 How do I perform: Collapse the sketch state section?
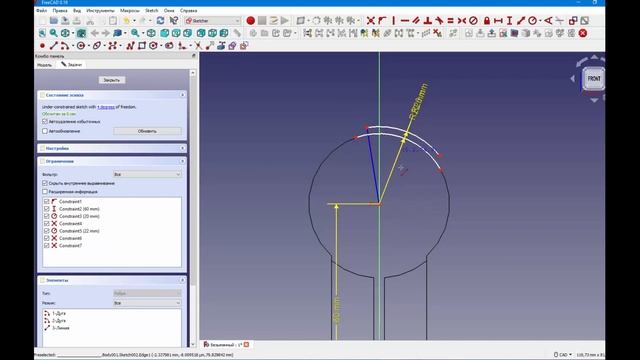tap(182, 95)
